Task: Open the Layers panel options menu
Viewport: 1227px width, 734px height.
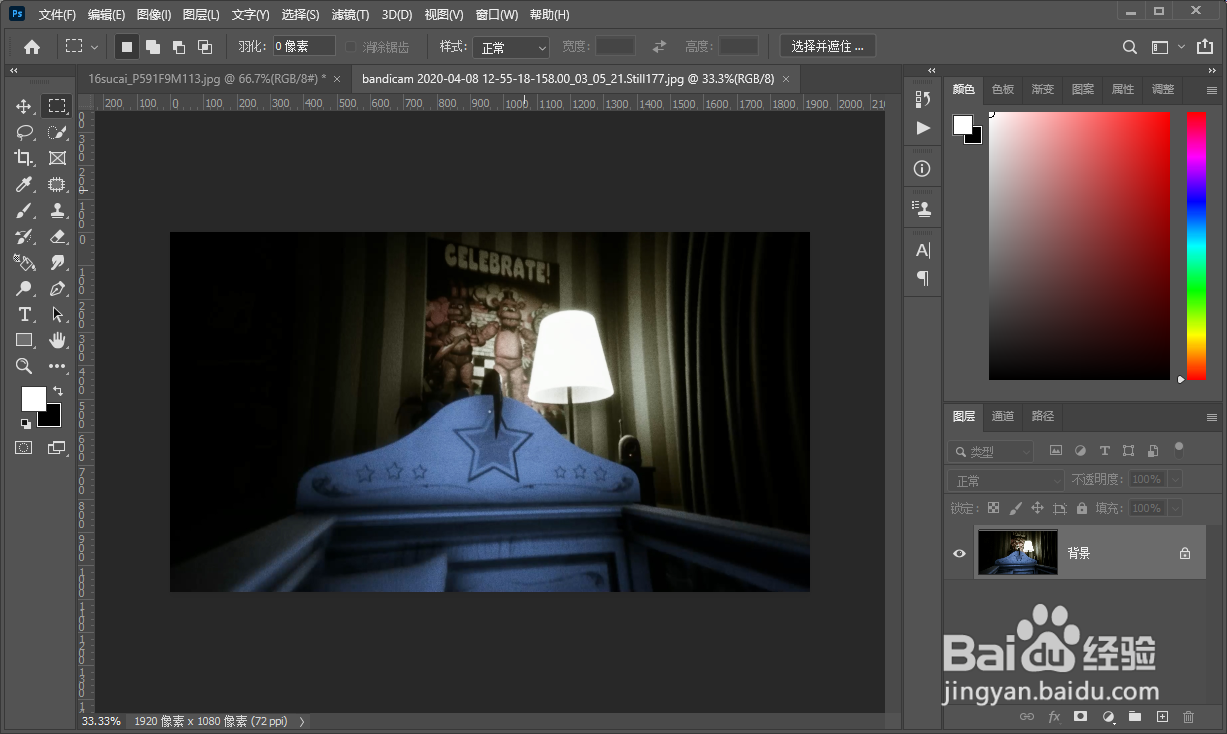Action: [1212, 417]
